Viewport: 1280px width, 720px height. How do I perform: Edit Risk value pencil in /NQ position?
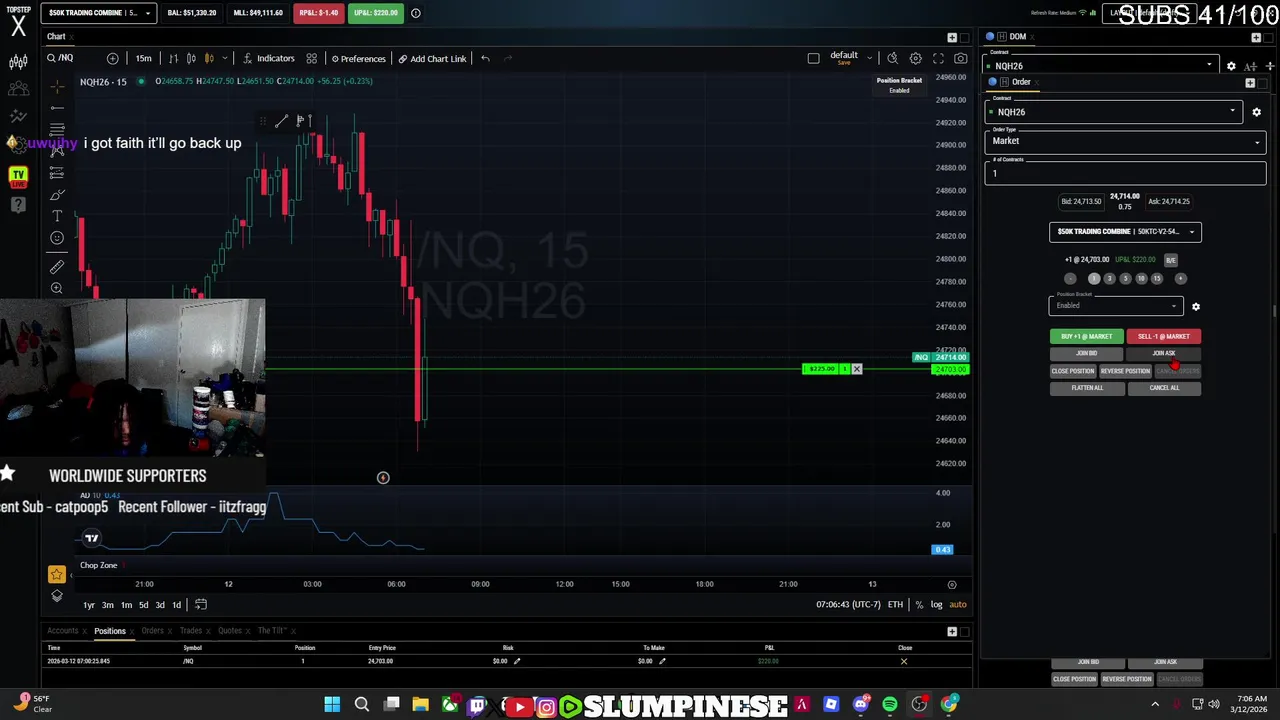[517, 661]
